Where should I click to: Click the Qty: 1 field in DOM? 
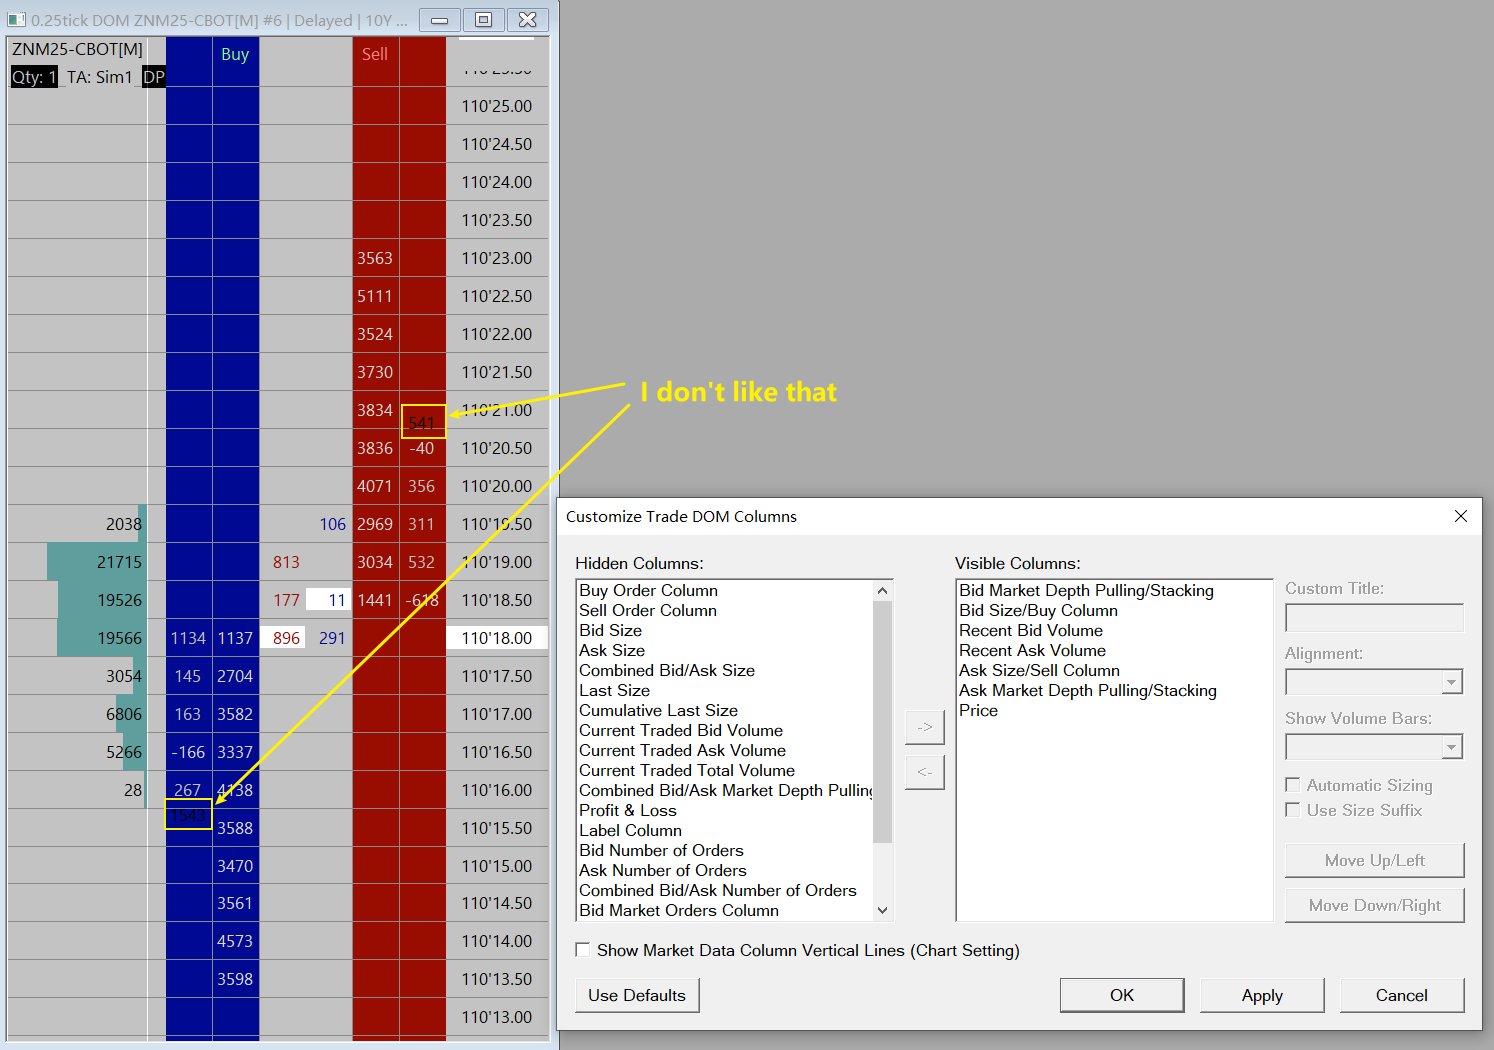click(x=34, y=77)
